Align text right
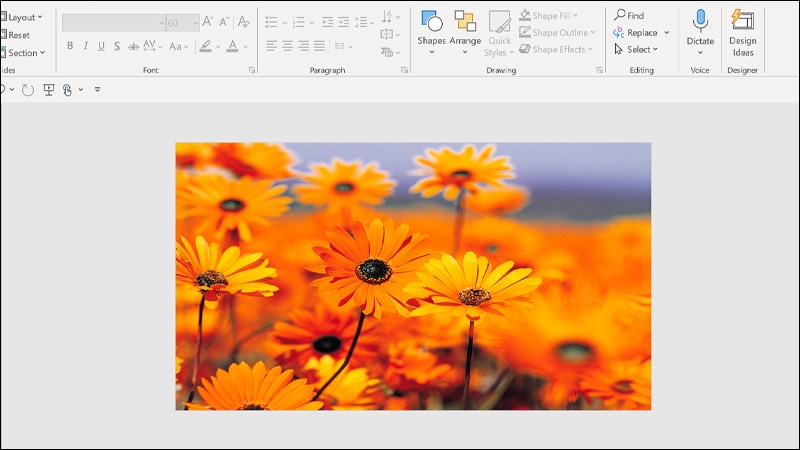Screen dimensions: 800x450 [x=304, y=46]
